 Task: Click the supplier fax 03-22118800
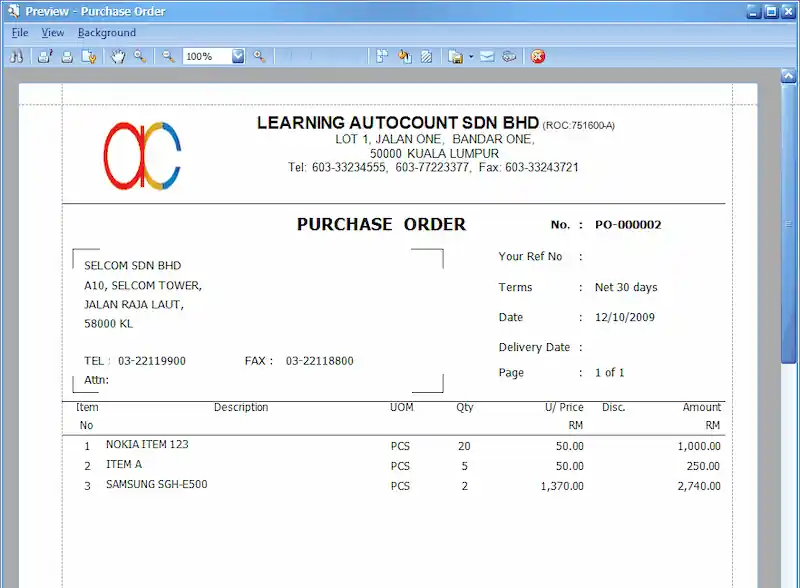(319, 361)
